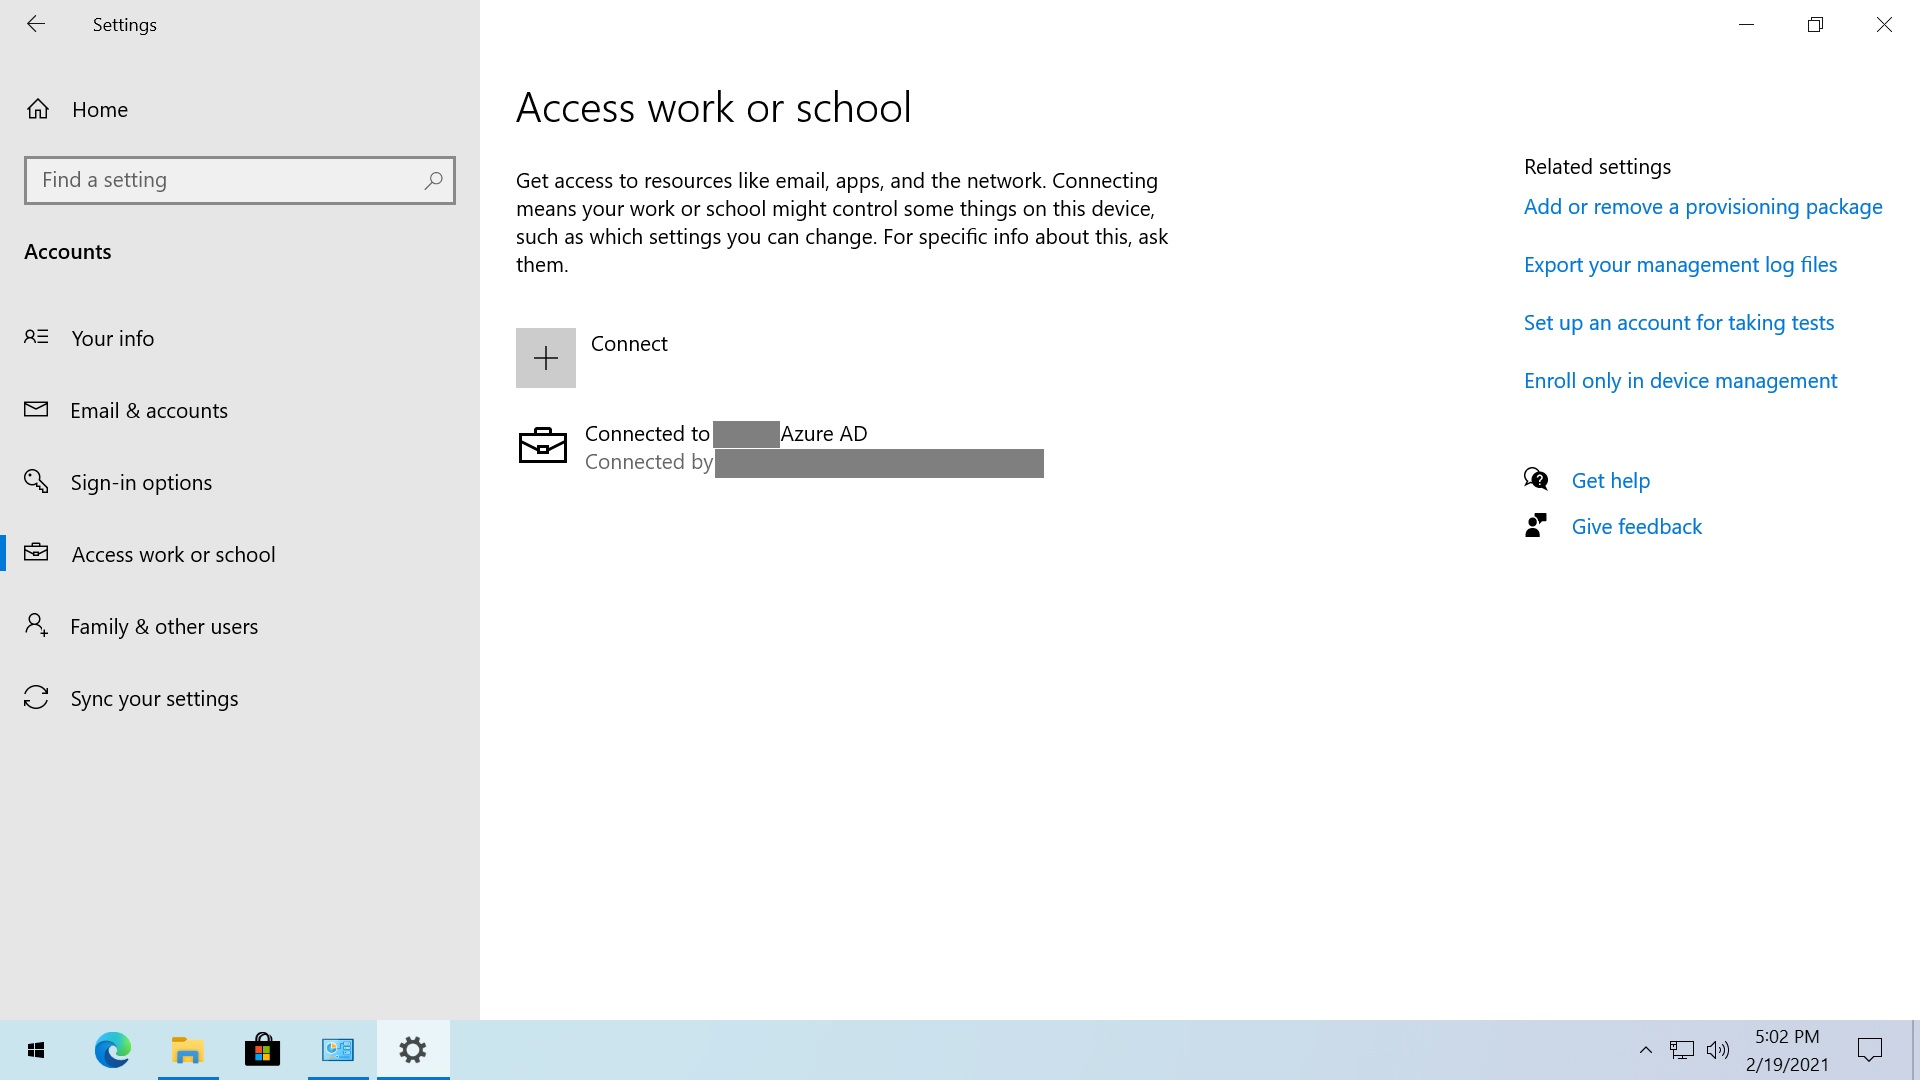This screenshot has width=1920, height=1080.
Task: Click the Get help chat bubble icon
Action: tap(1537, 479)
